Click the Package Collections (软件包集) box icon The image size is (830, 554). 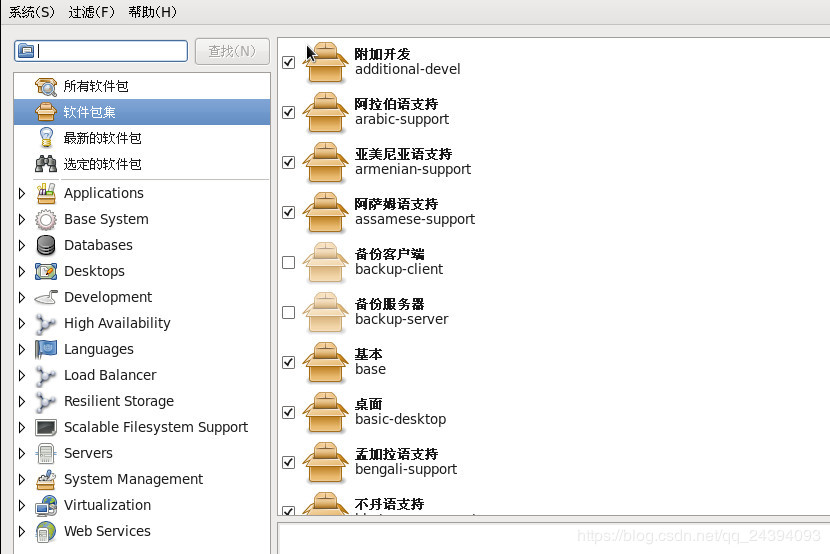pos(46,112)
